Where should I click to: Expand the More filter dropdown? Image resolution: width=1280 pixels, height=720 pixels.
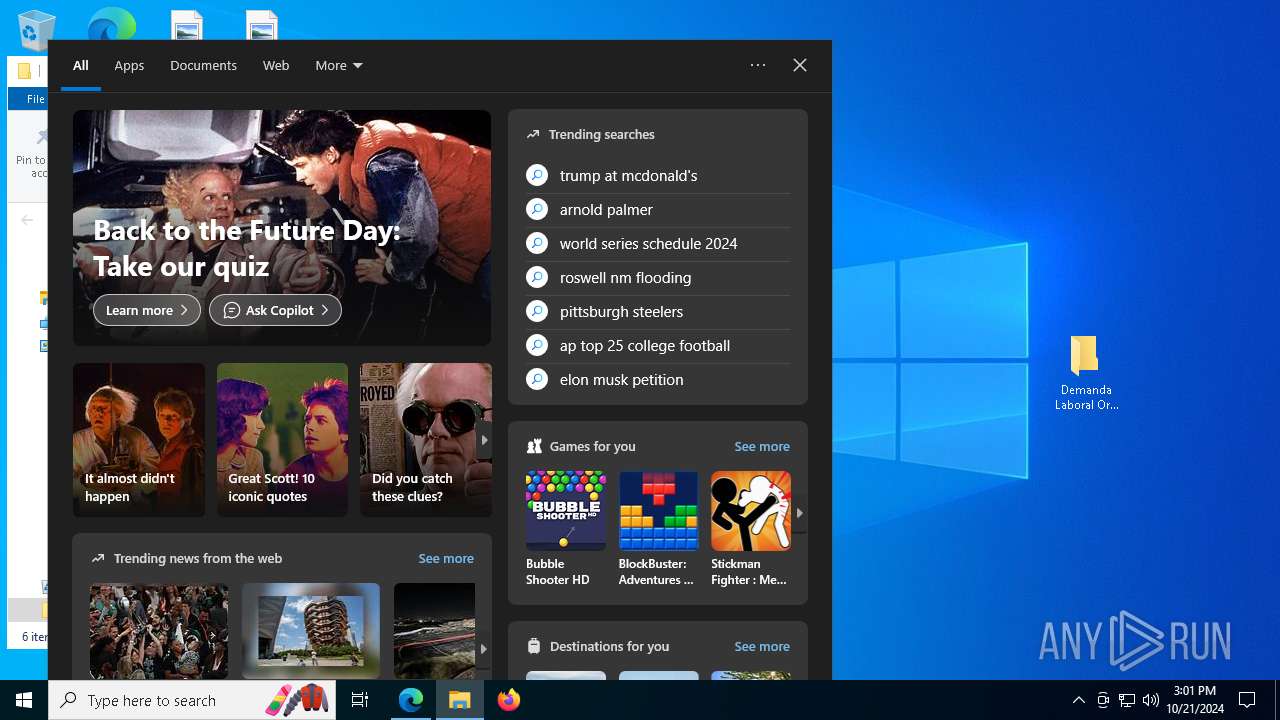(339, 65)
